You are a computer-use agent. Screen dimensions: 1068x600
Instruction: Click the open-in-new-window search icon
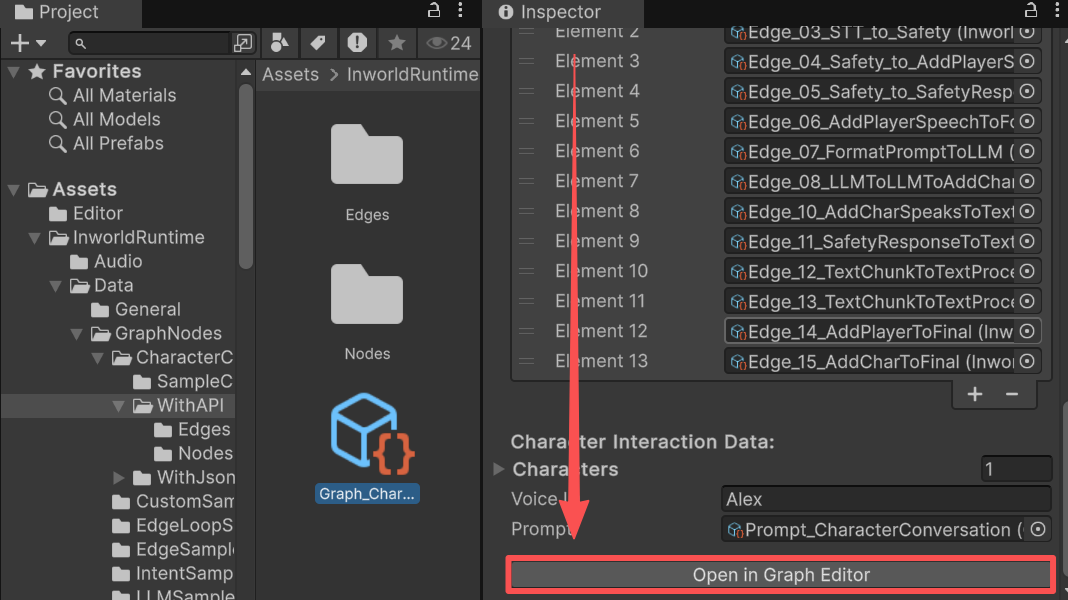click(242, 43)
